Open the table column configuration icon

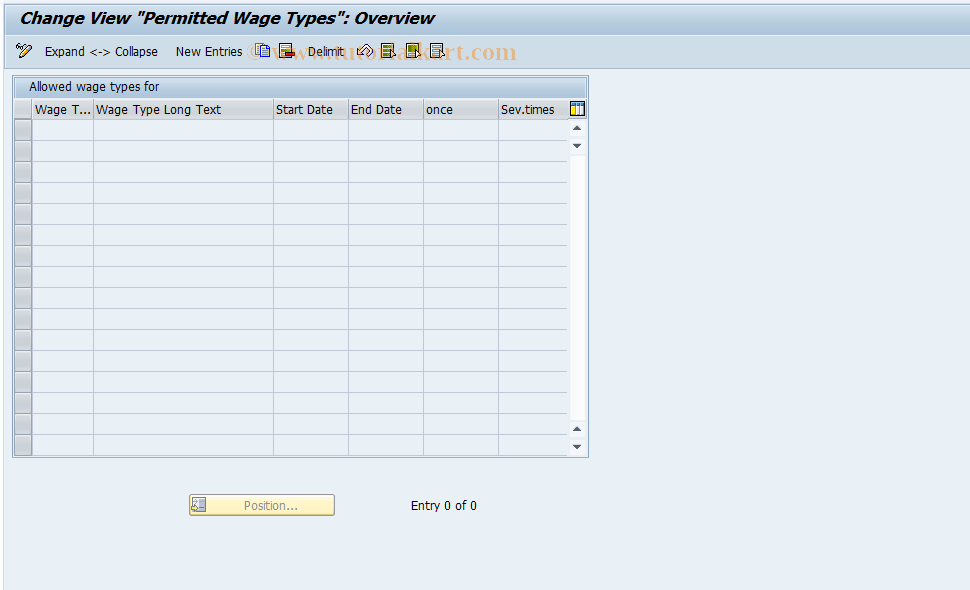tap(577, 109)
